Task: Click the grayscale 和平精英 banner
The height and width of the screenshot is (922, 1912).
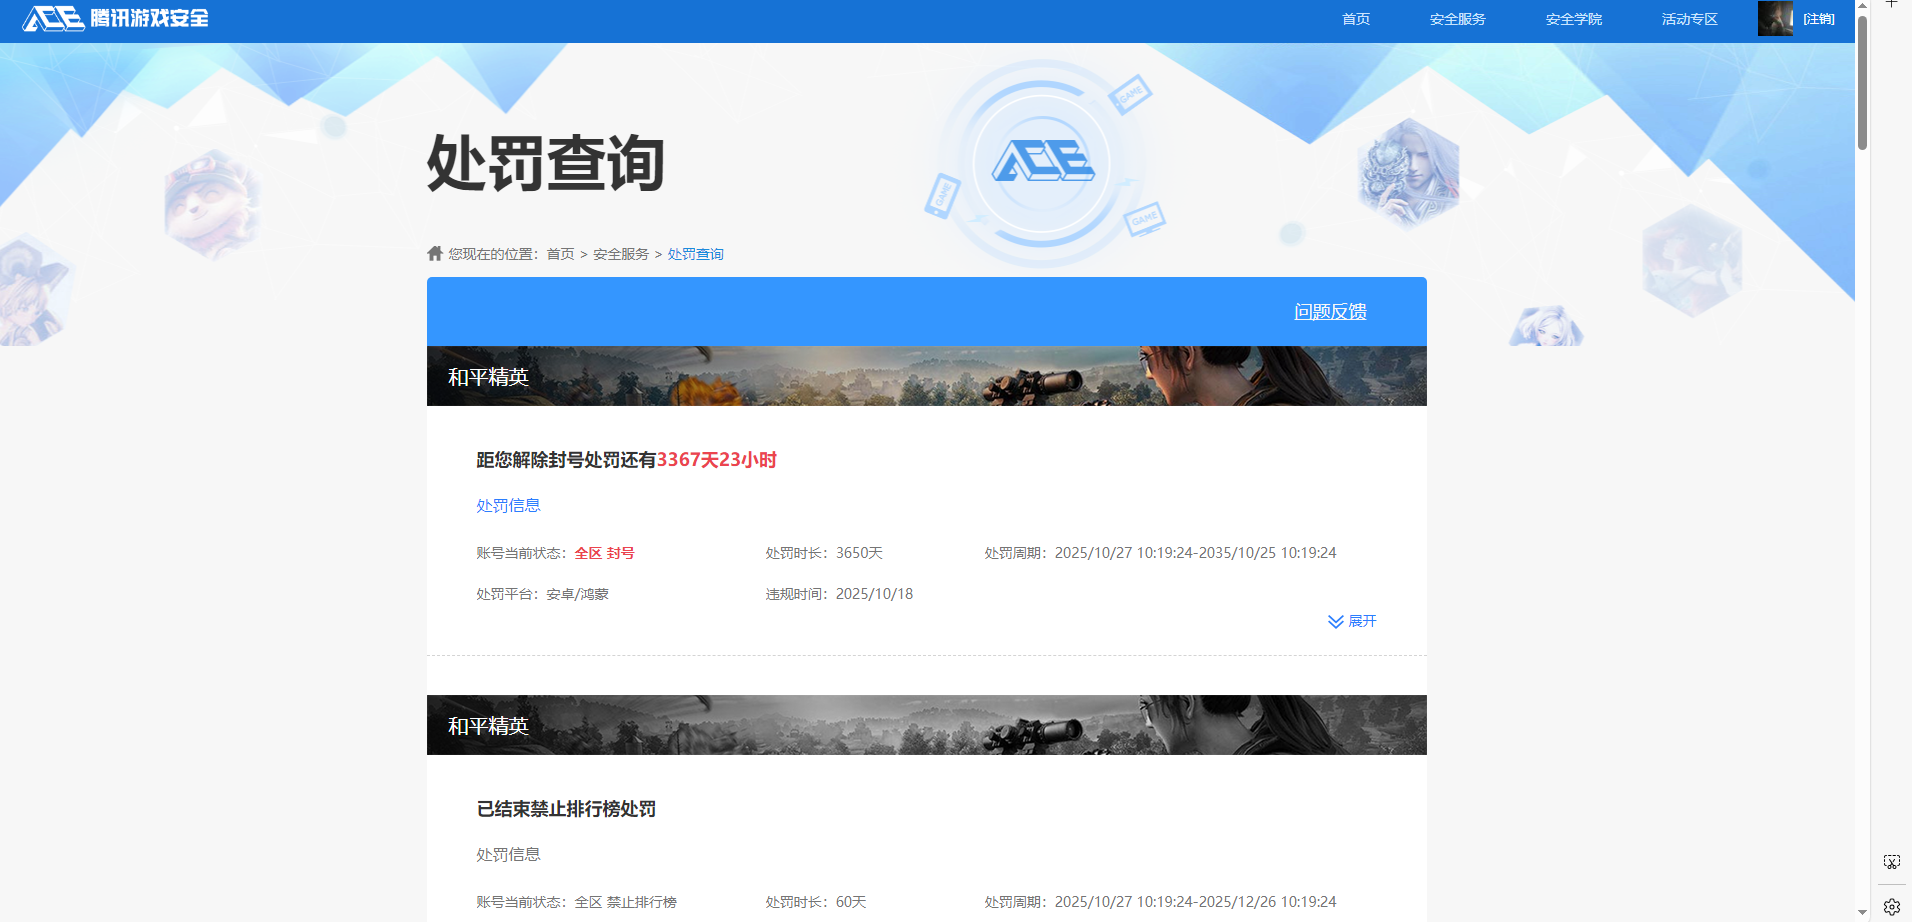Action: pos(926,725)
